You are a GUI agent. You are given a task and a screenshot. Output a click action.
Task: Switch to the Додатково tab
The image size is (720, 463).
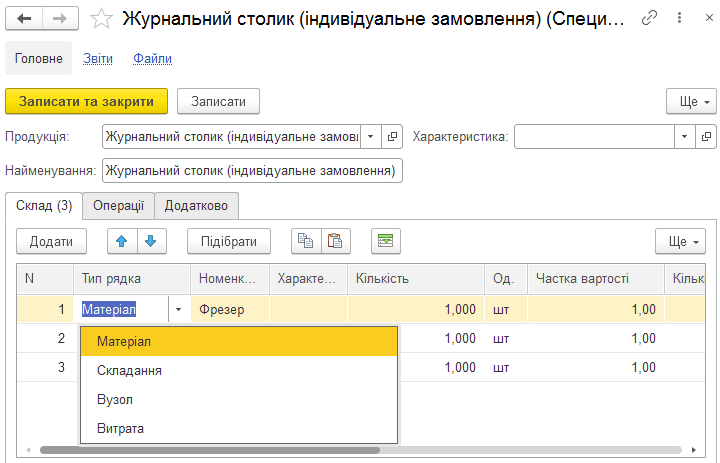(197, 205)
